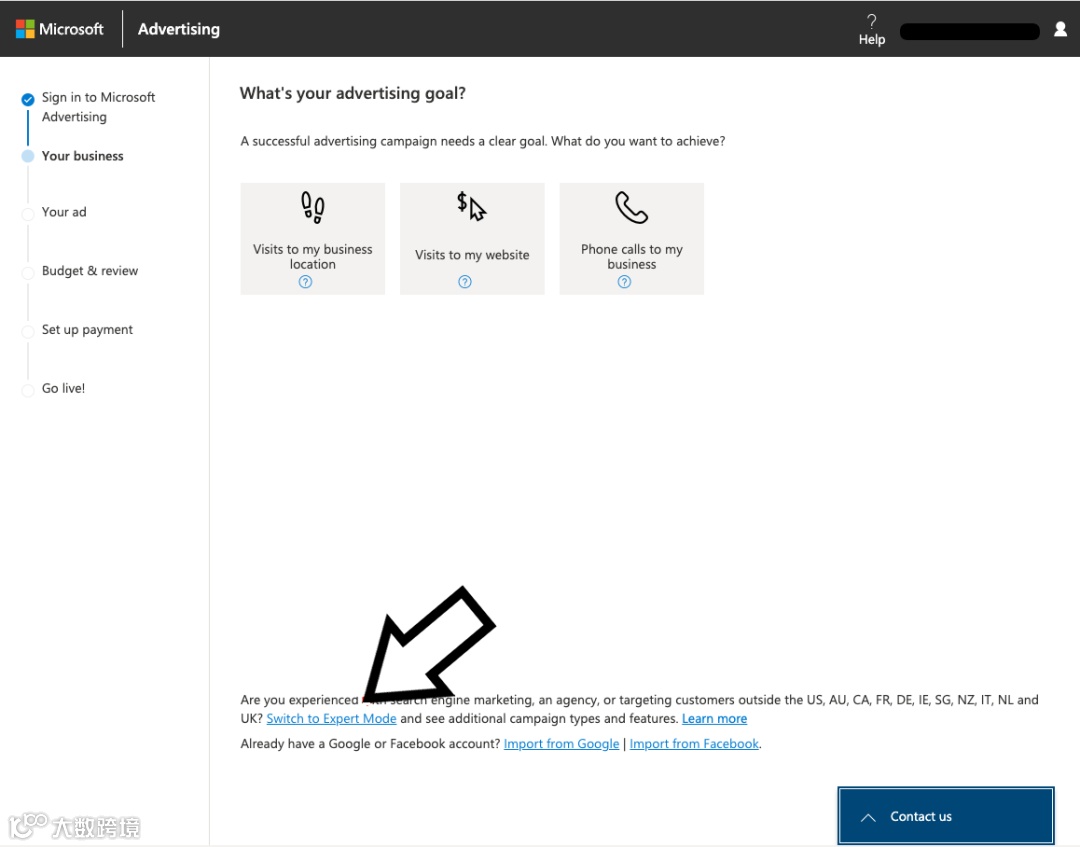Click Import from Facebook link
Image resolution: width=1080 pixels, height=847 pixels.
(x=694, y=744)
